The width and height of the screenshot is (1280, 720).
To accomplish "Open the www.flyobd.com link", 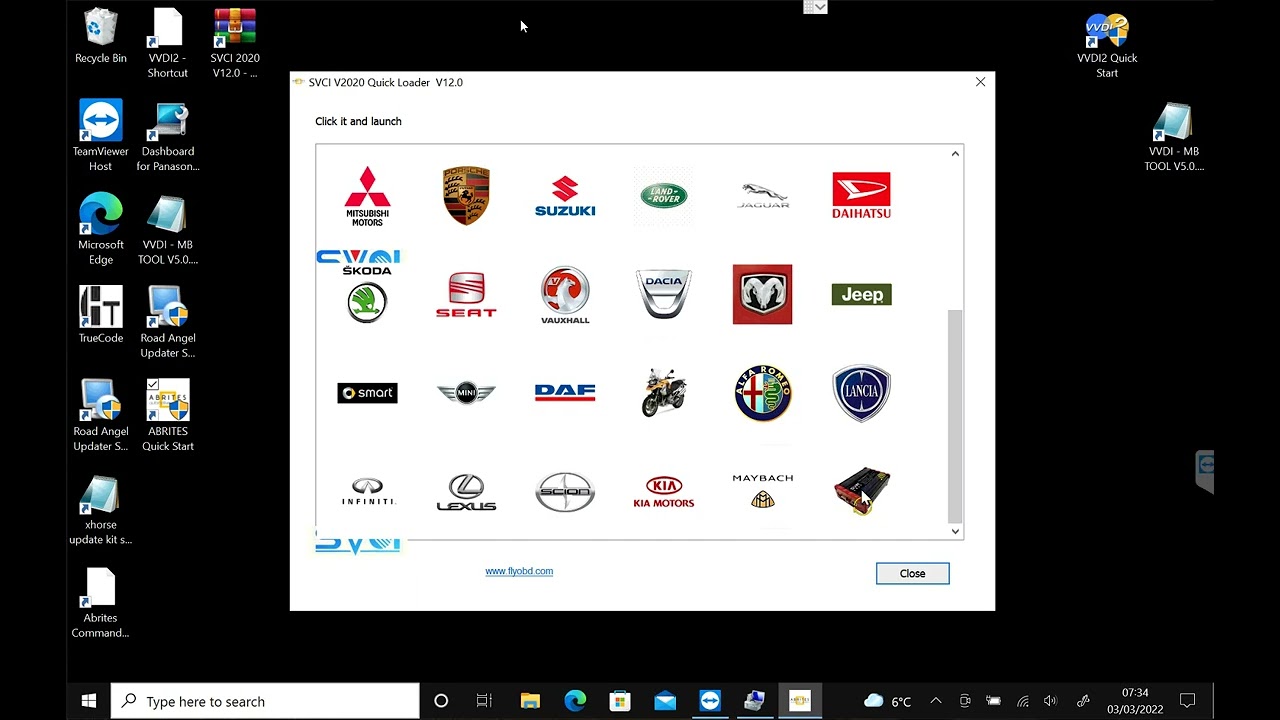I will pyautogui.click(x=519, y=571).
